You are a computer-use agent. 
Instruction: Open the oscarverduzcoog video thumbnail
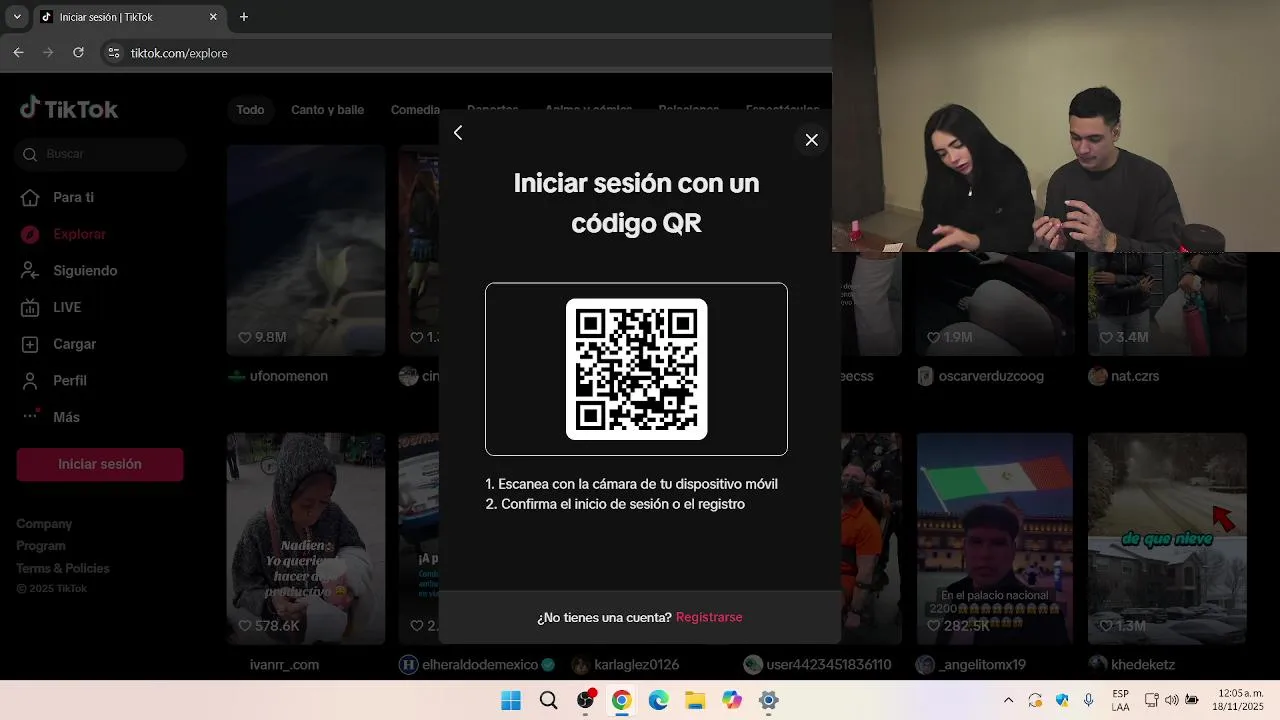(995, 304)
